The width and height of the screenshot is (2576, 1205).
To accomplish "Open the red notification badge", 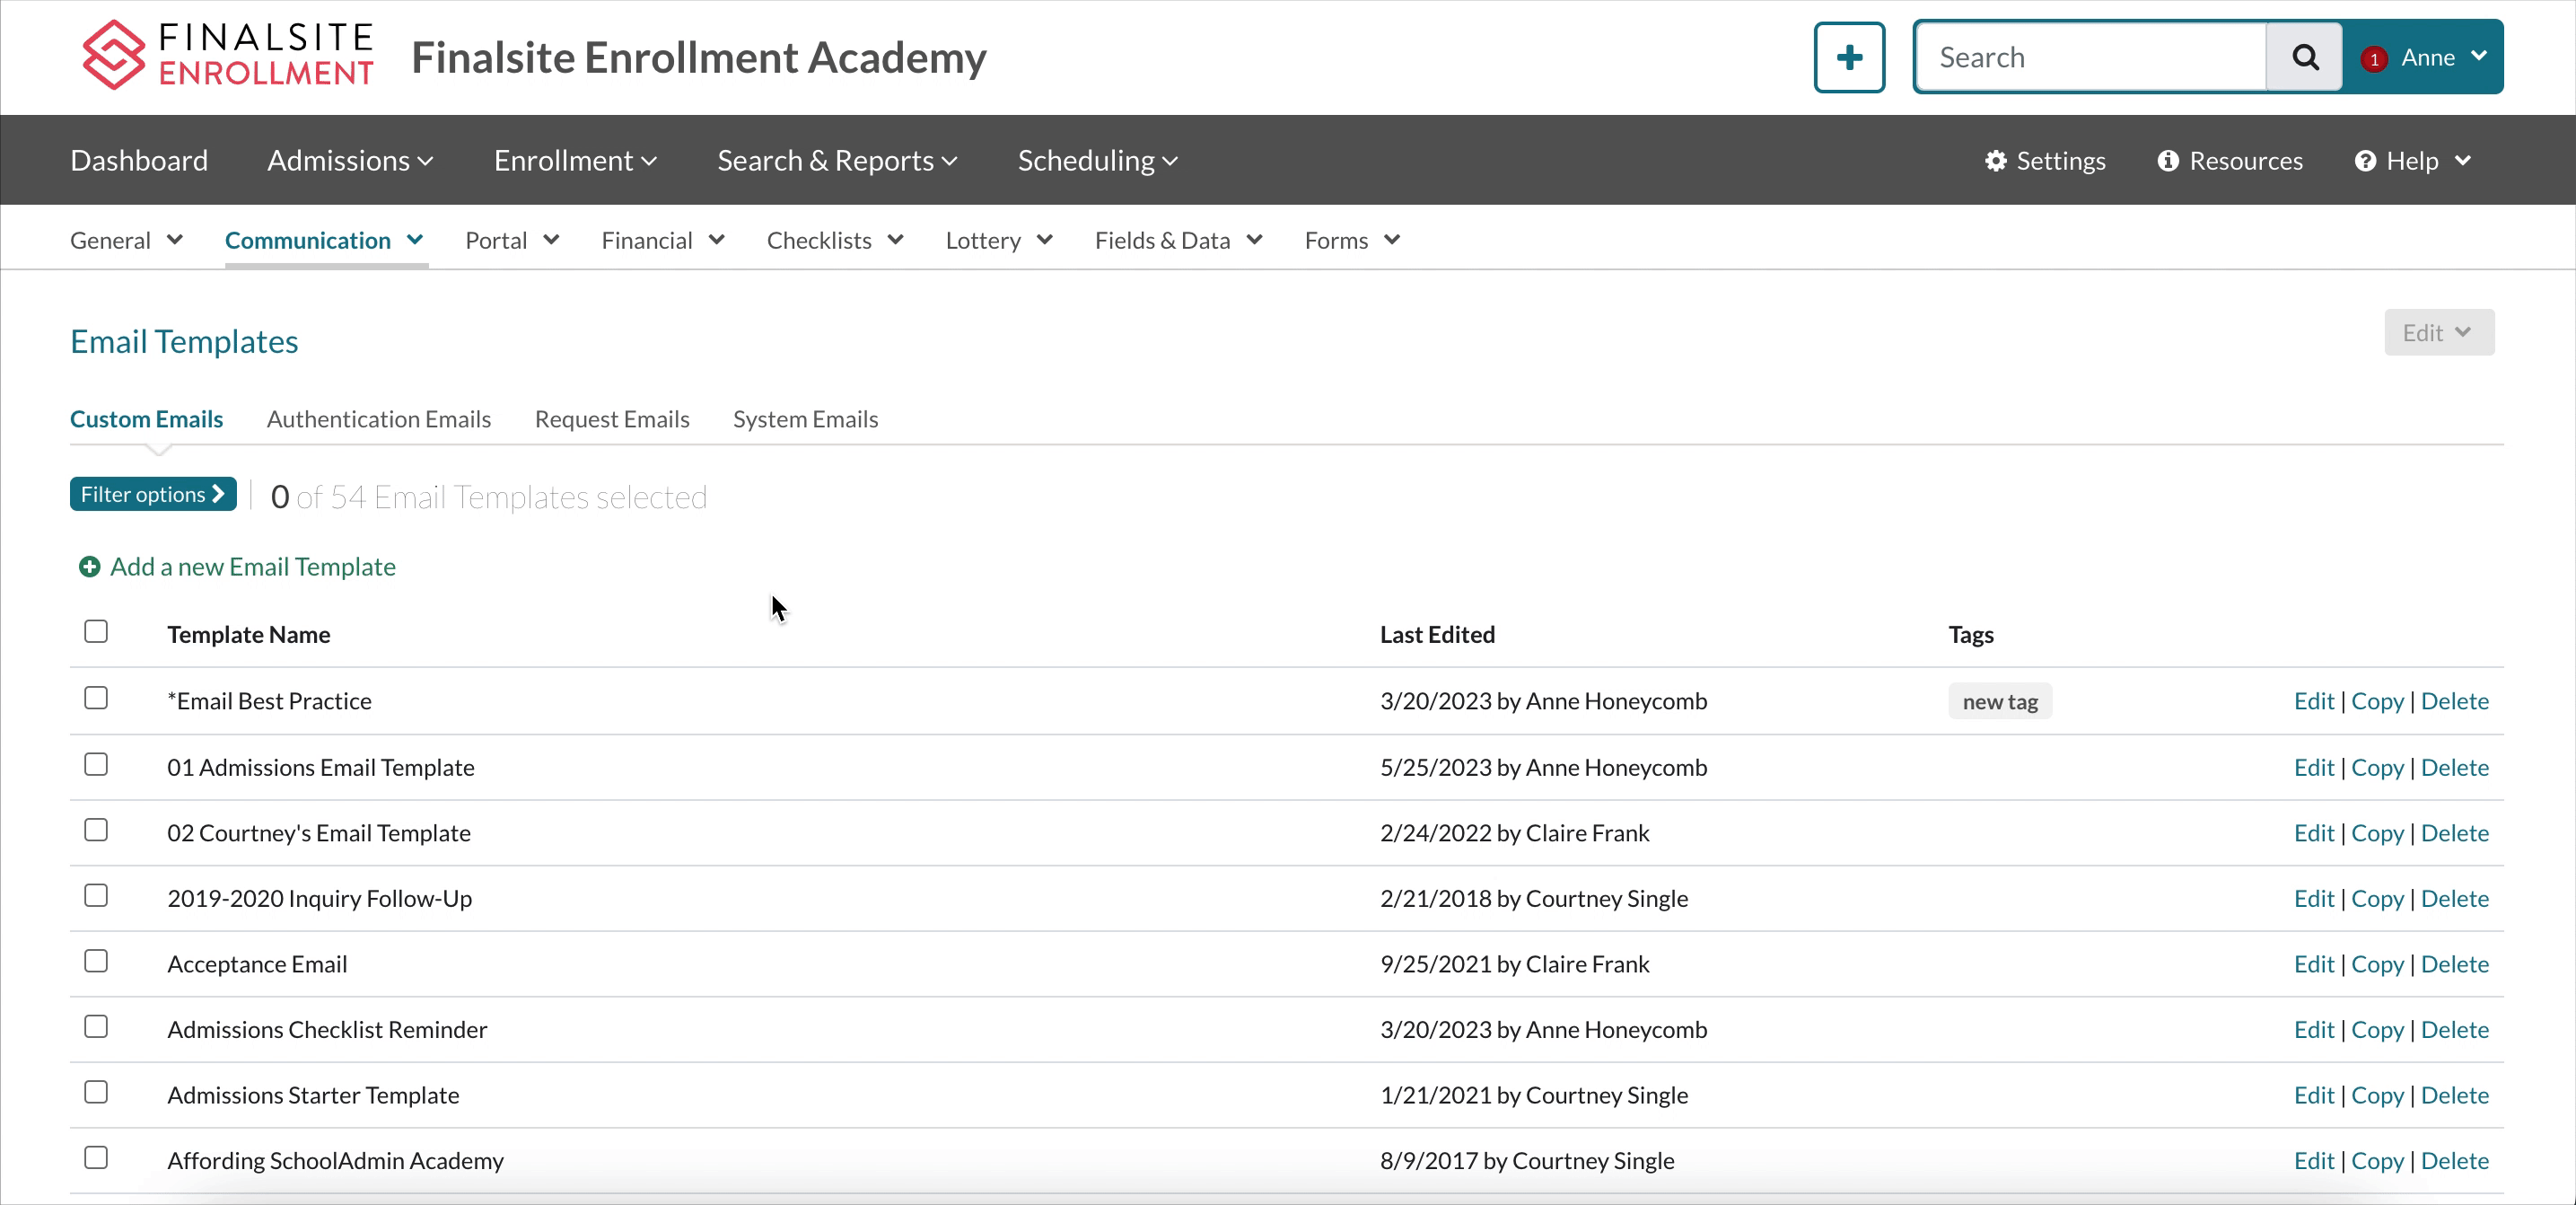I will [x=2374, y=59].
